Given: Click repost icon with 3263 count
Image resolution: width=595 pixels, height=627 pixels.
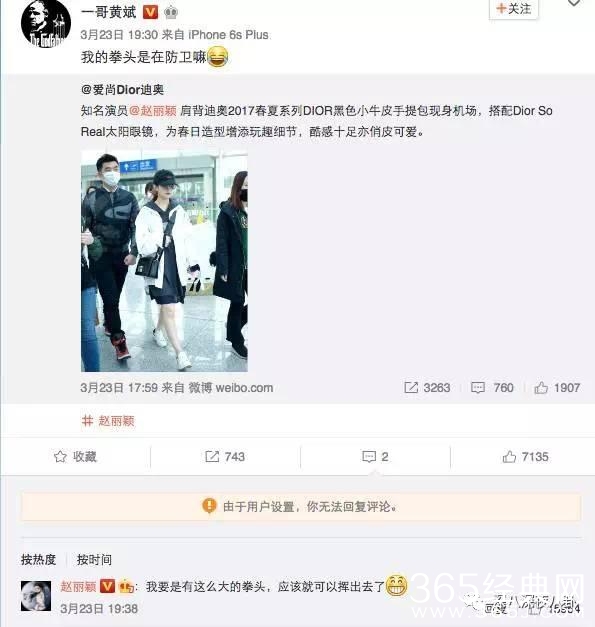Looking at the screenshot, I should pyautogui.click(x=427, y=387).
